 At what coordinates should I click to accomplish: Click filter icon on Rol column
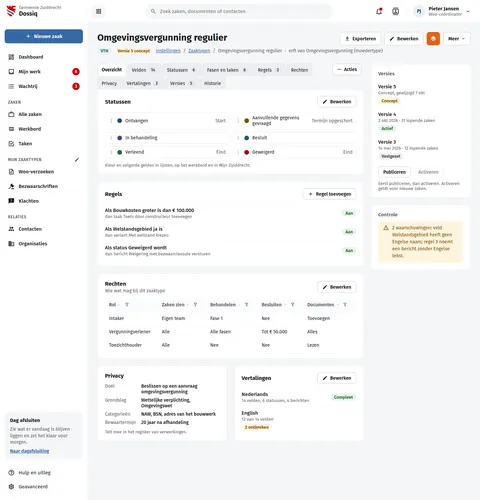pyautogui.click(x=127, y=305)
